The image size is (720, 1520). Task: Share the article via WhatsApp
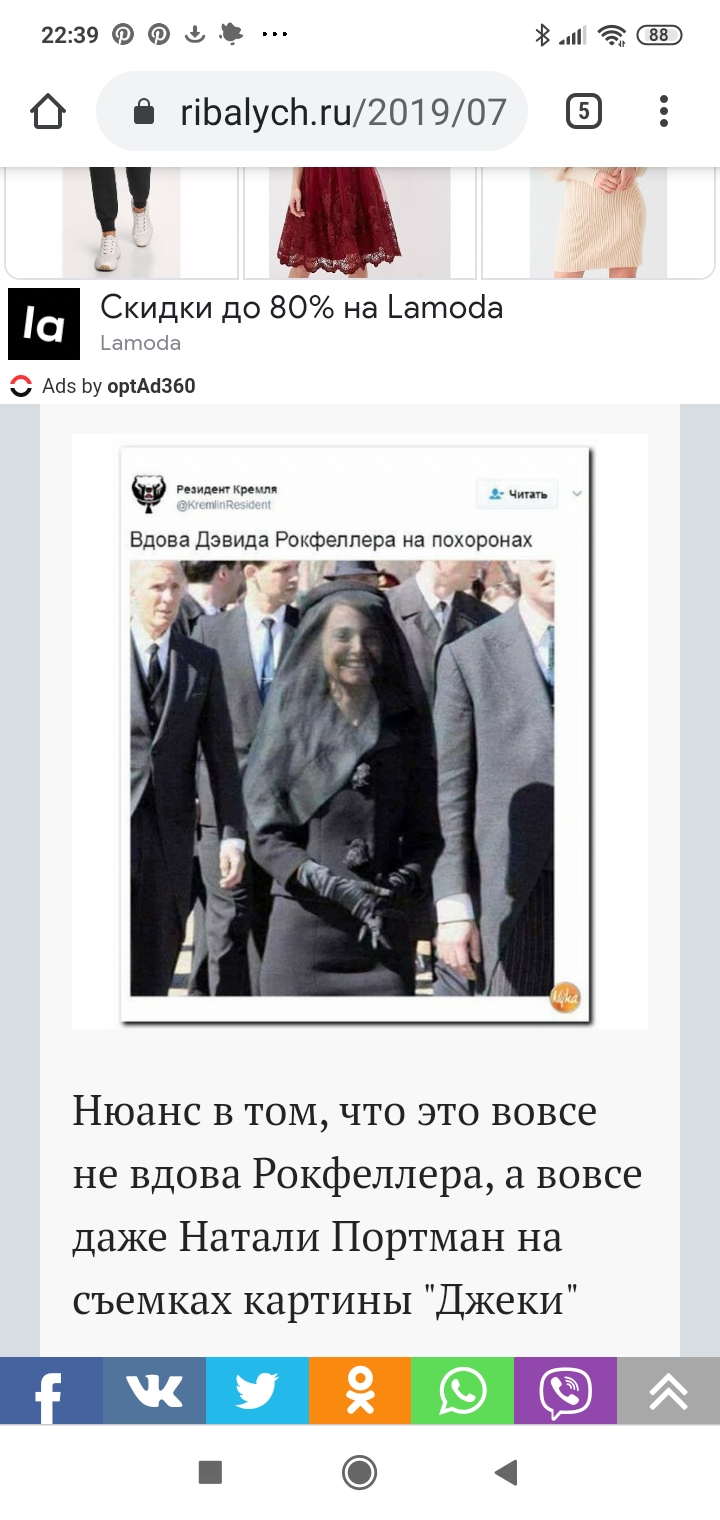(x=462, y=1391)
